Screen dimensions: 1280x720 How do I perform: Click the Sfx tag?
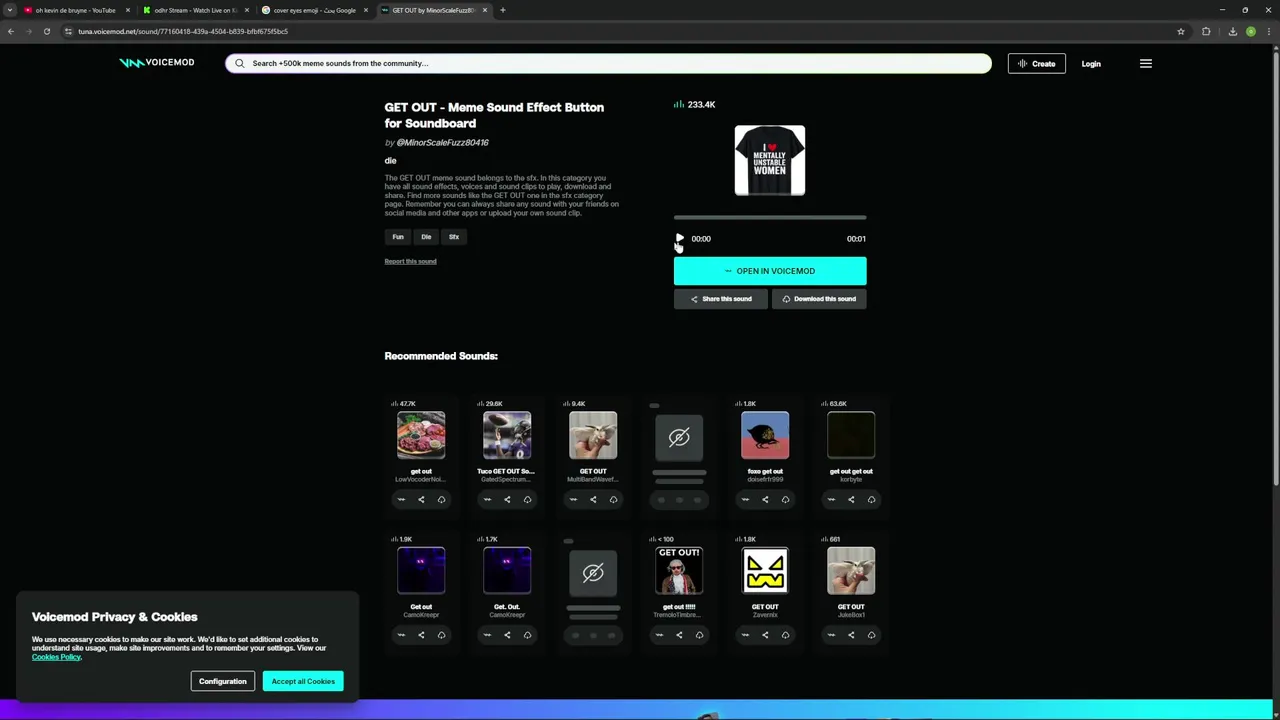tap(454, 237)
